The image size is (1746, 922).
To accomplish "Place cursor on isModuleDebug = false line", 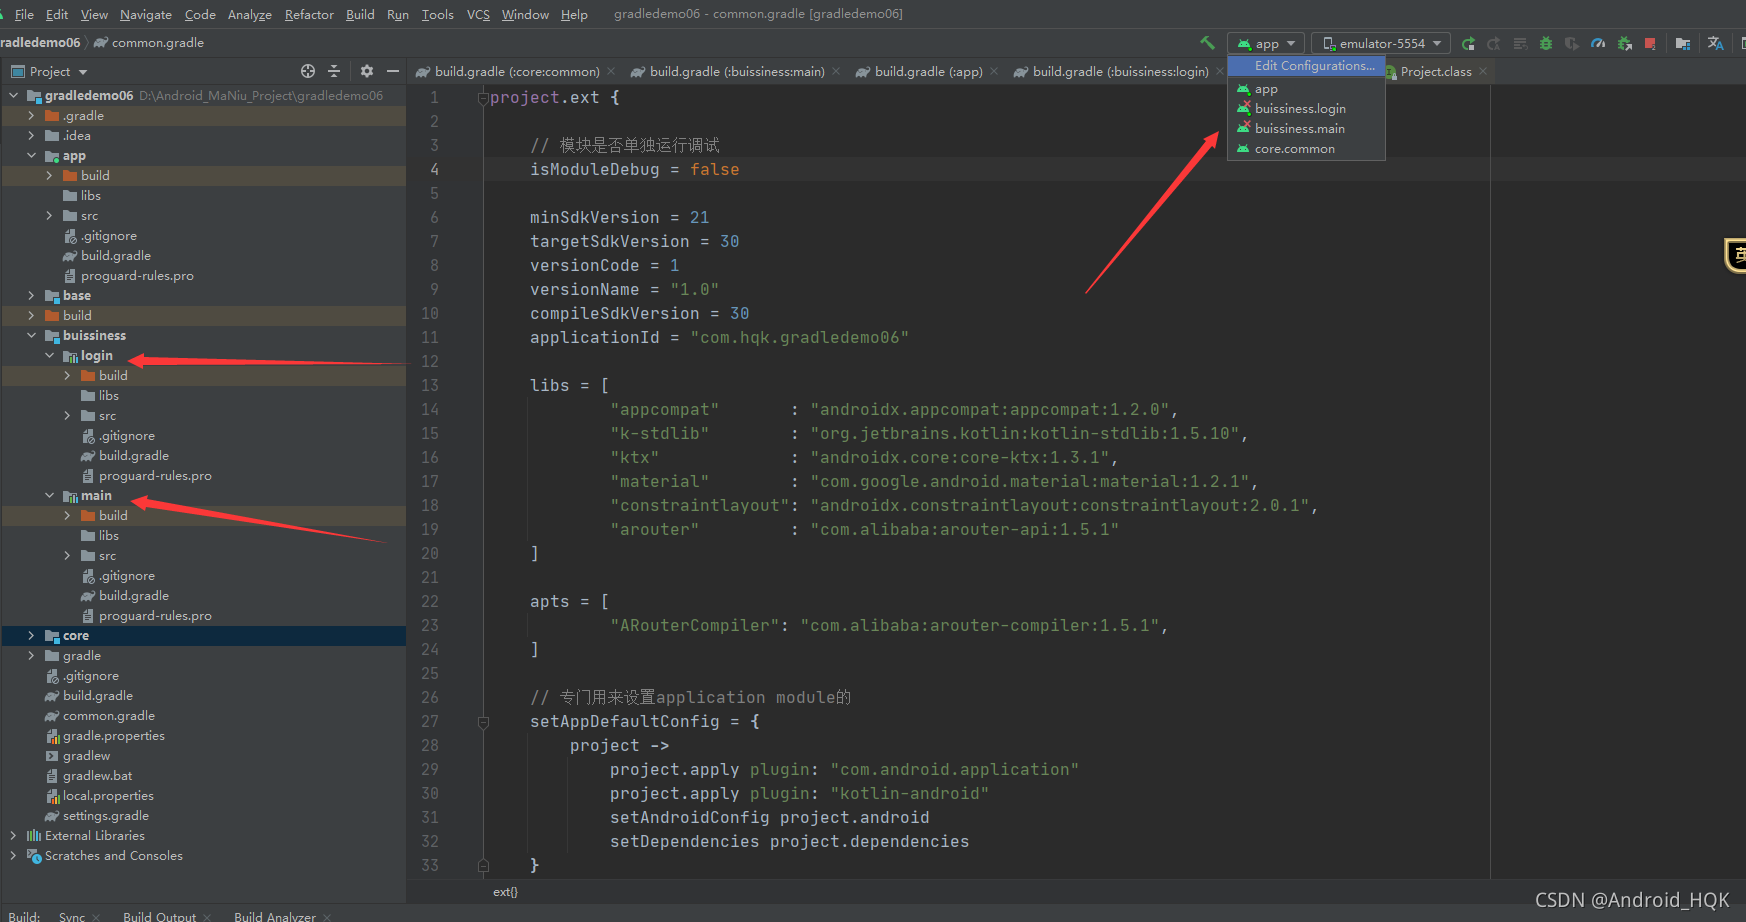I will pyautogui.click(x=635, y=170).
